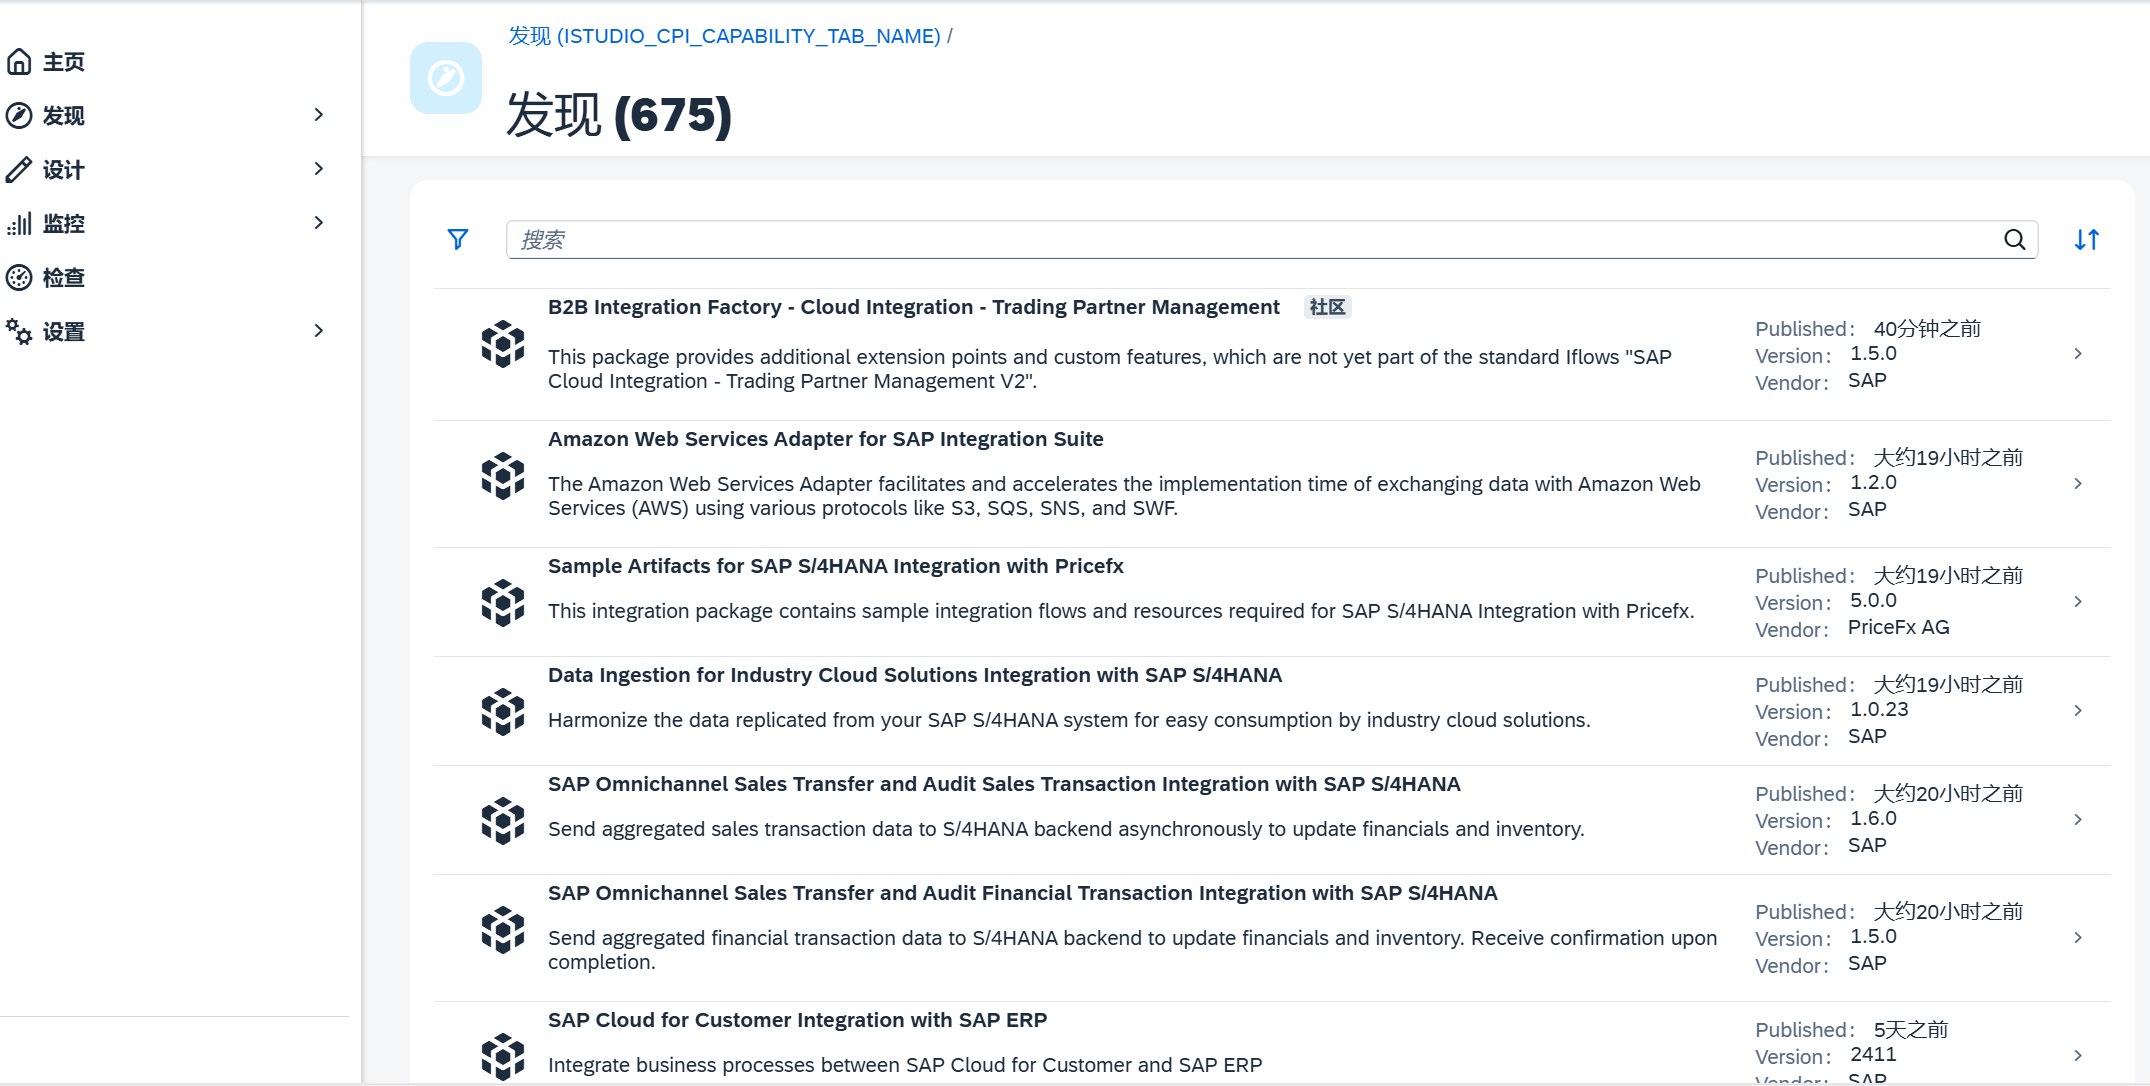The width and height of the screenshot is (2150, 1086).
Task: Click the pencil icon for 设计
Action: pyautogui.click(x=19, y=170)
